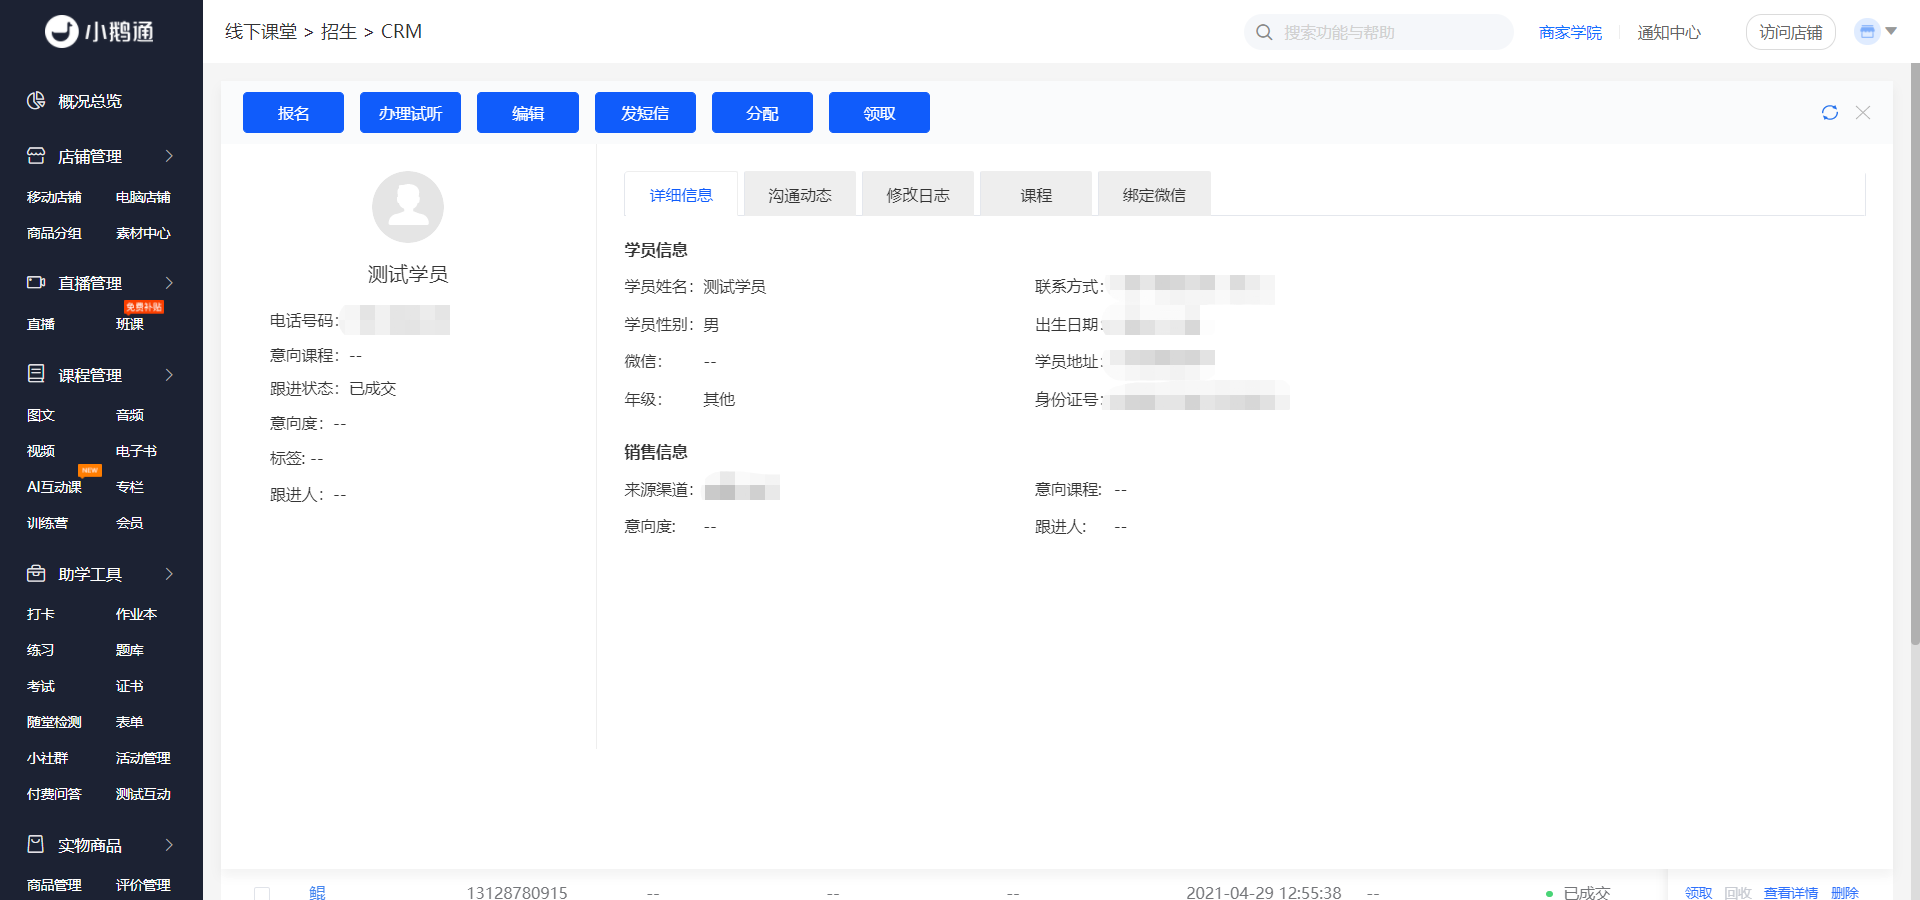1920x900 pixels.
Task: Click 线下课堂 in the breadcrumb
Action: click(261, 31)
